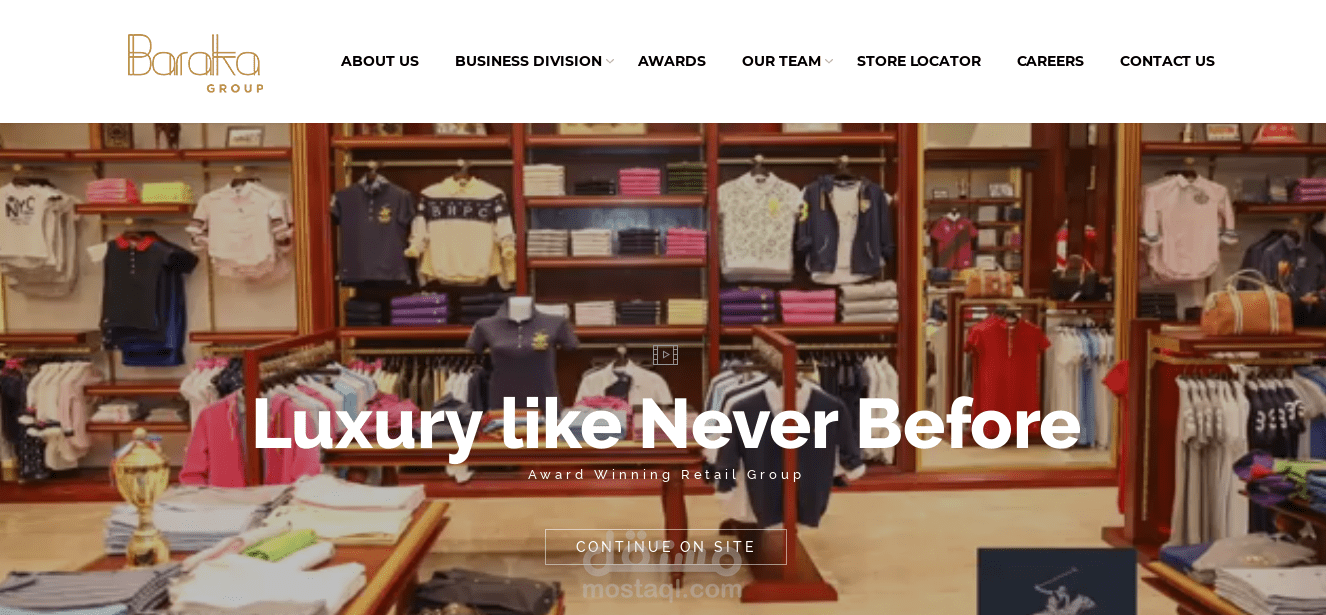Click the polo horse emblem sign
The width and height of the screenshot is (1326, 615).
(x=1057, y=582)
